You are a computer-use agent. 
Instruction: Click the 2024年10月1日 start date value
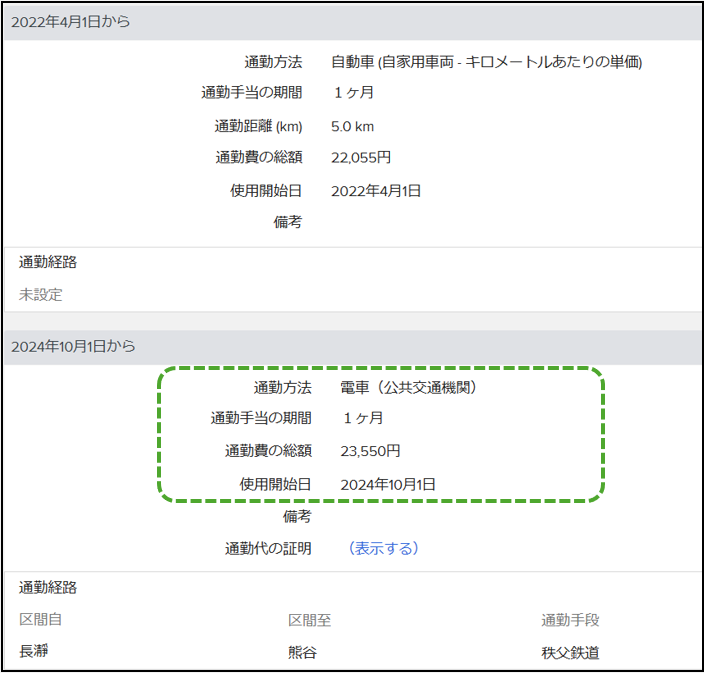(x=388, y=484)
